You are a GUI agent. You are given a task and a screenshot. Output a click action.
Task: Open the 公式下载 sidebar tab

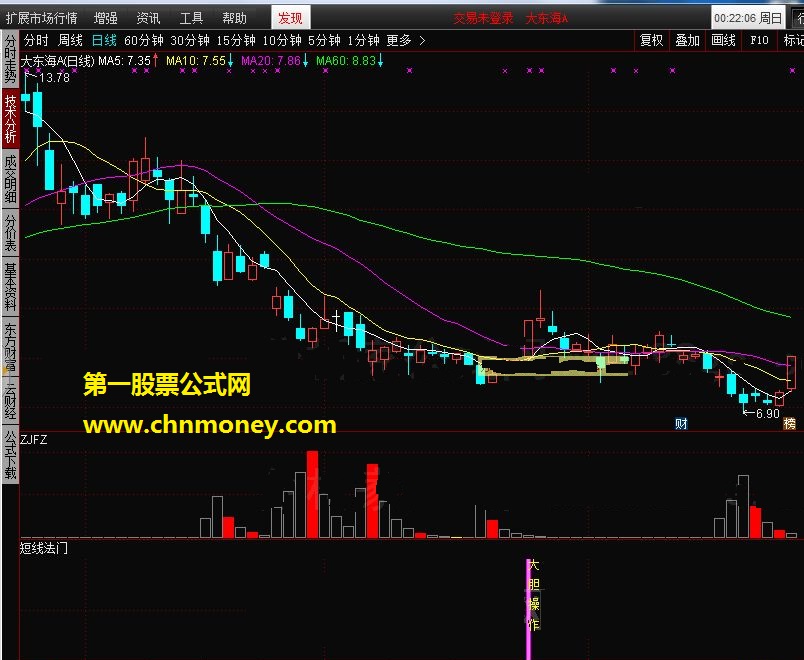(x=10, y=454)
